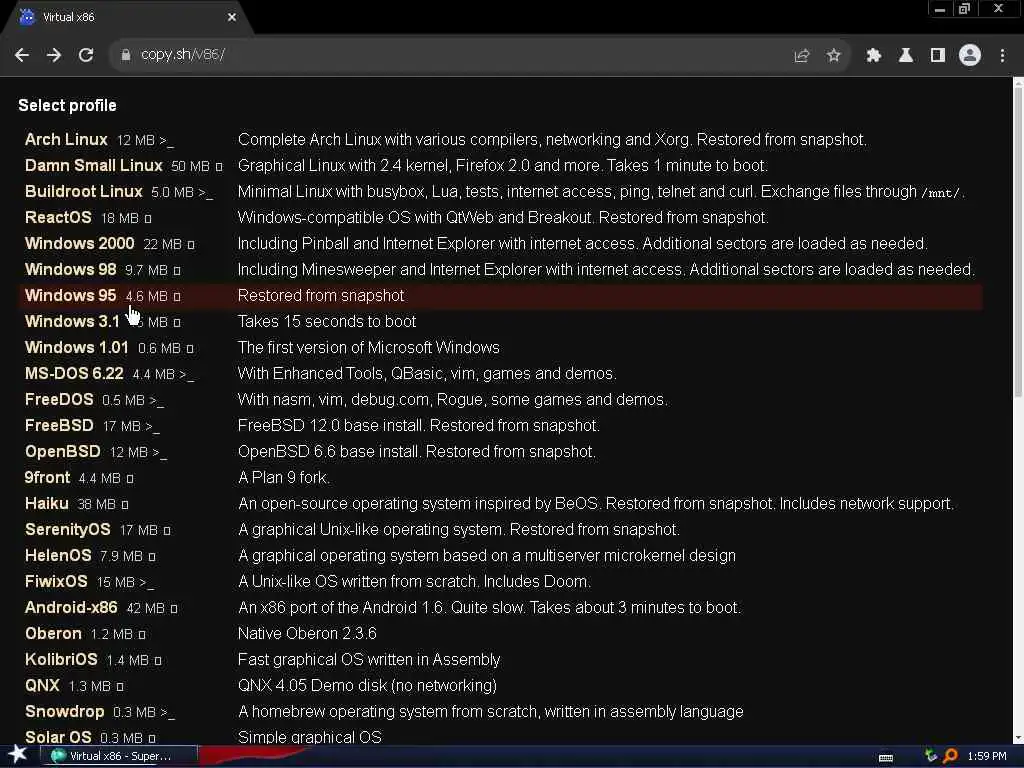Click 'QNX 4.05 Demo disk (no networking)' text

[367, 686]
